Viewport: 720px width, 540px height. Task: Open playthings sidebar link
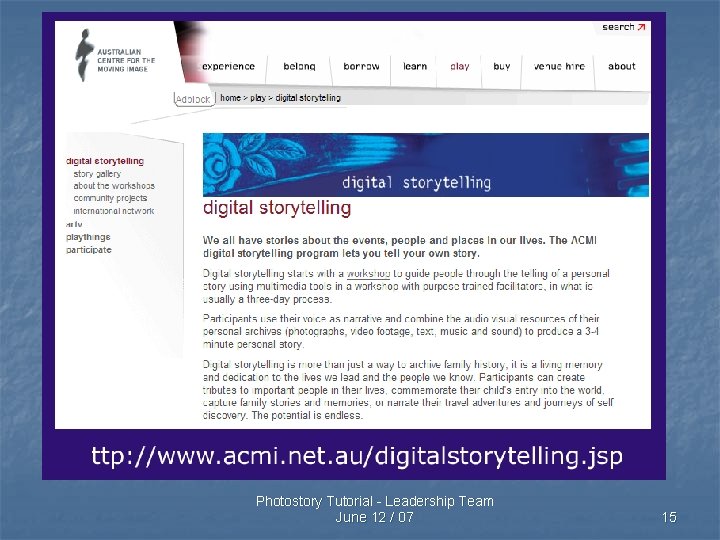click(88, 237)
